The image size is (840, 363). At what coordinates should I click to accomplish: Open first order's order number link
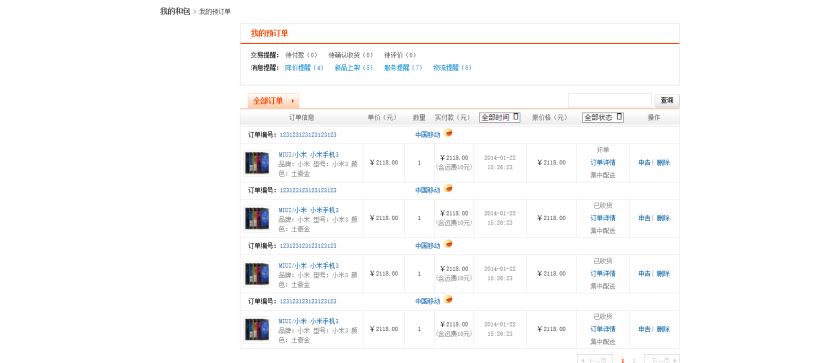tap(308, 135)
